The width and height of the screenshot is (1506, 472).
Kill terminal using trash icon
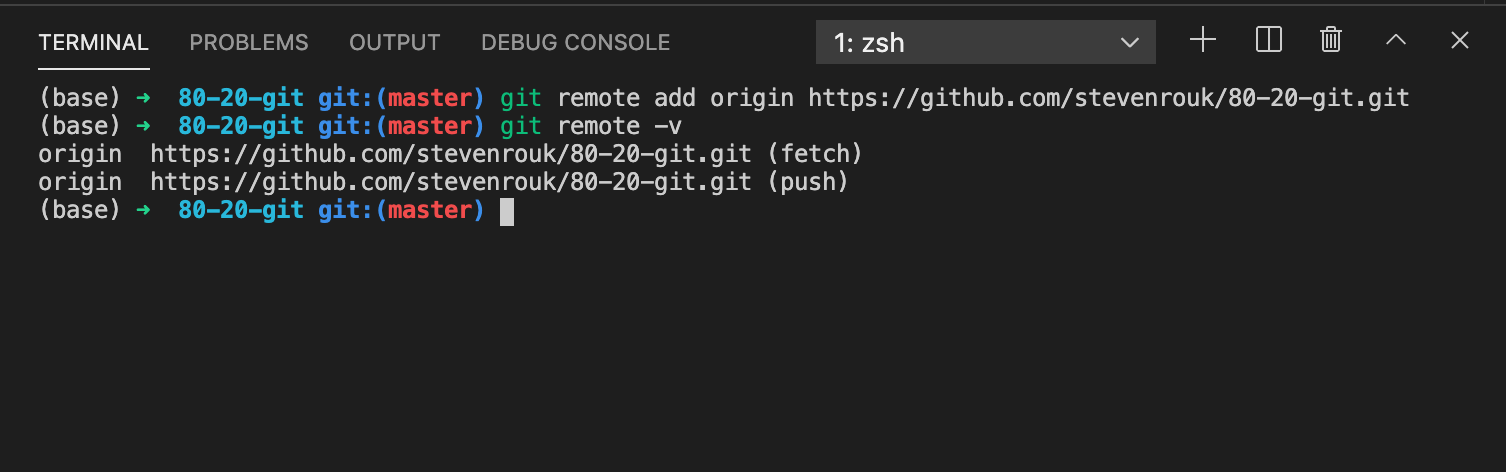click(x=1330, y=40)
